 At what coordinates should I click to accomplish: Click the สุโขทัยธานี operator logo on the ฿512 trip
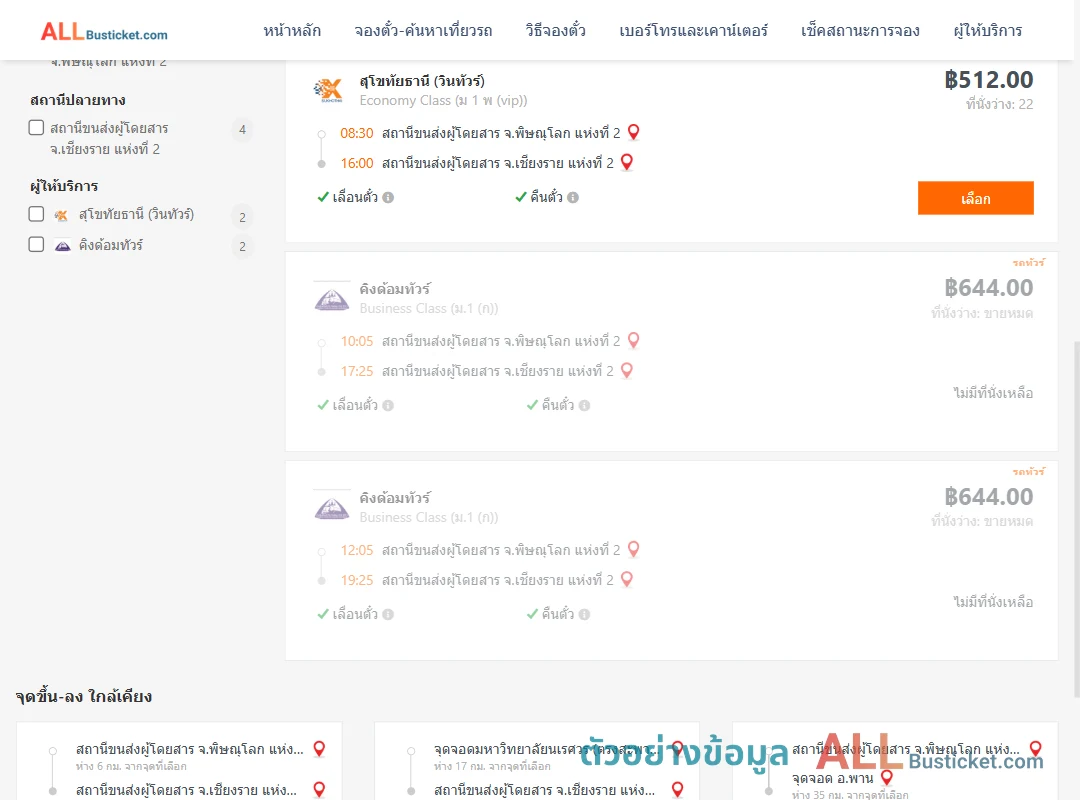[x=328, y=90]
